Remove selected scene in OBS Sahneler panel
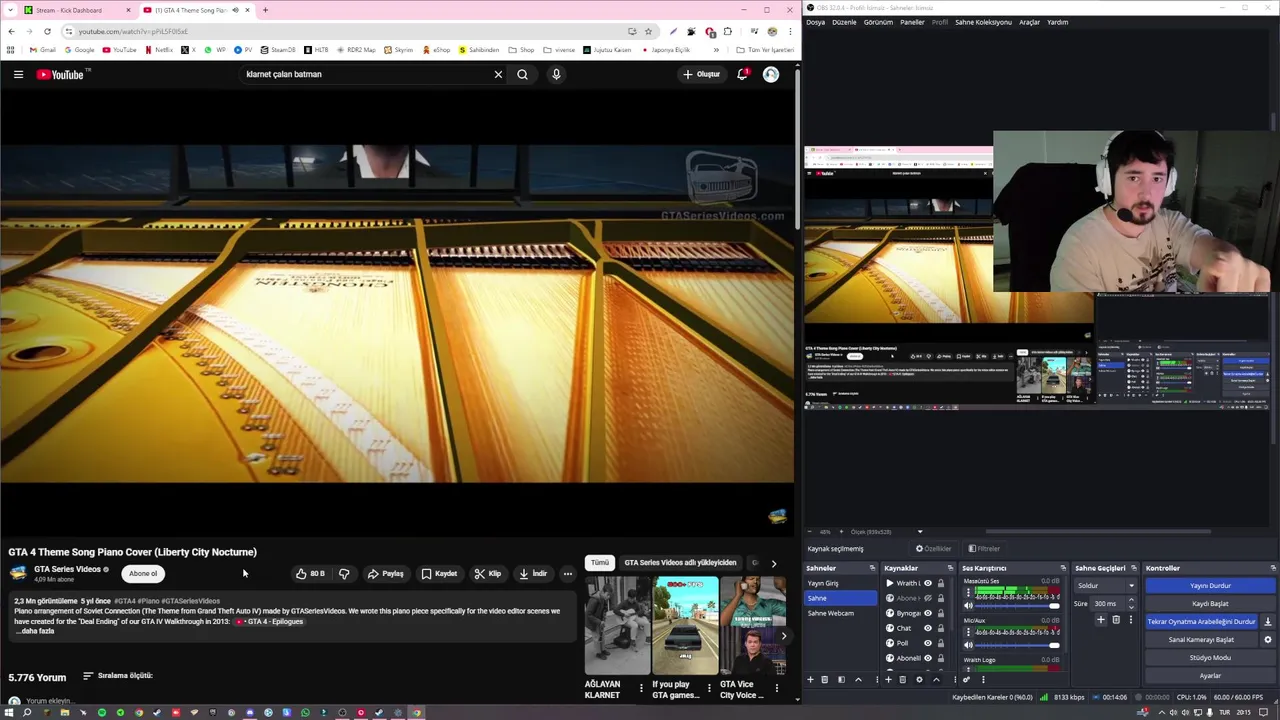Image resolution: width=1280 pixels, height=720 pixels. 825,680
